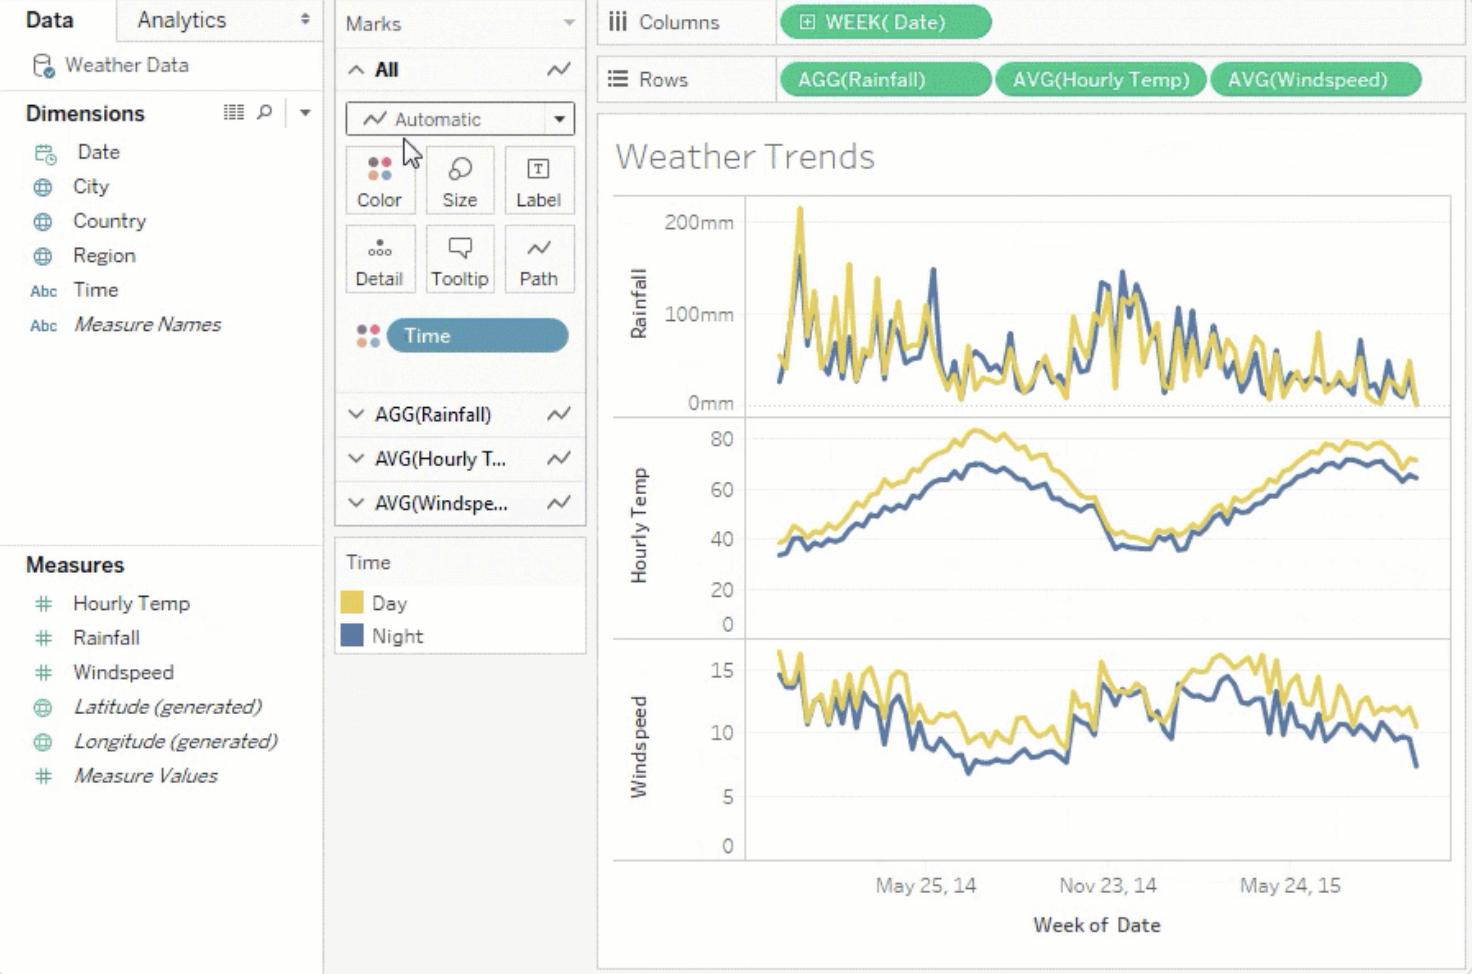Open the Detail property in Marks card
Screen dimensions: 1472x974
click(379, 259)
